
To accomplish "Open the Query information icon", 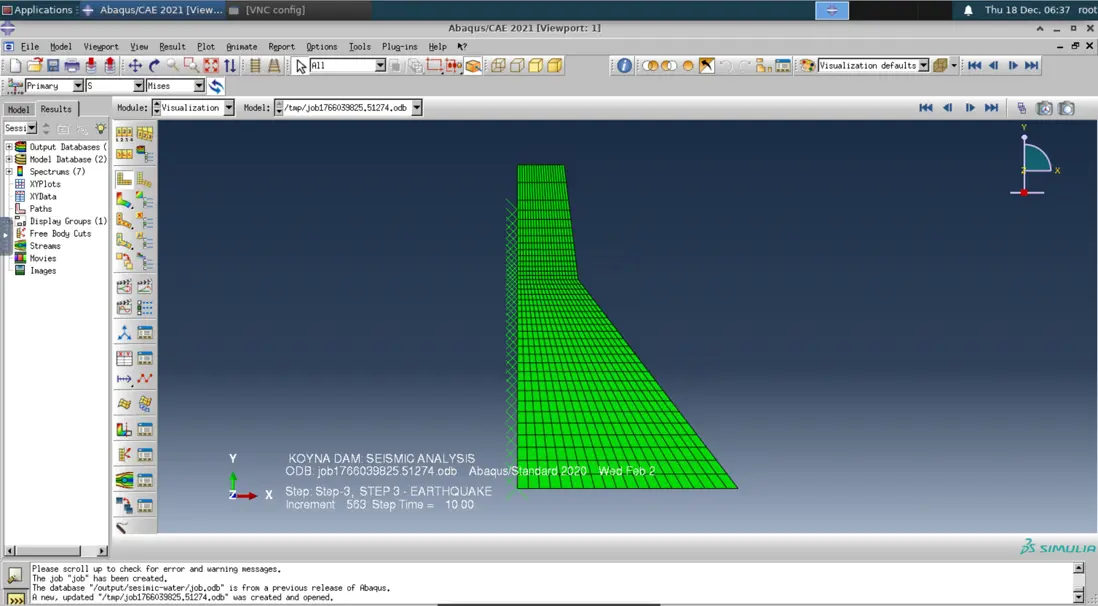I will coord(624,66).
